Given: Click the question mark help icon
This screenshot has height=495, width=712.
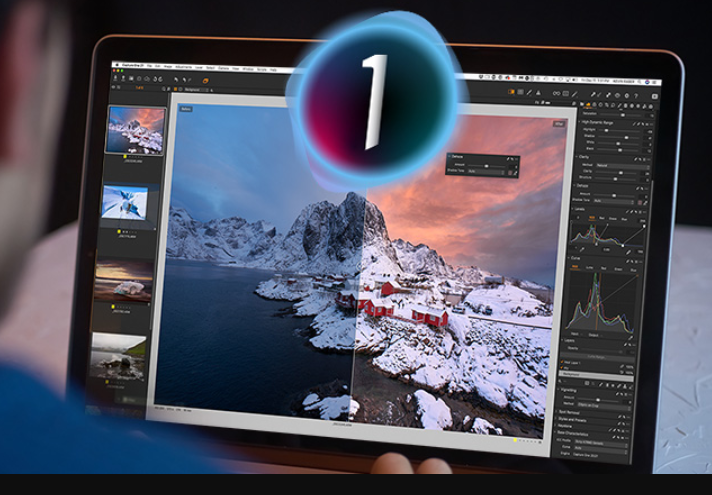Looking at the screenshot, I should 636,96.
